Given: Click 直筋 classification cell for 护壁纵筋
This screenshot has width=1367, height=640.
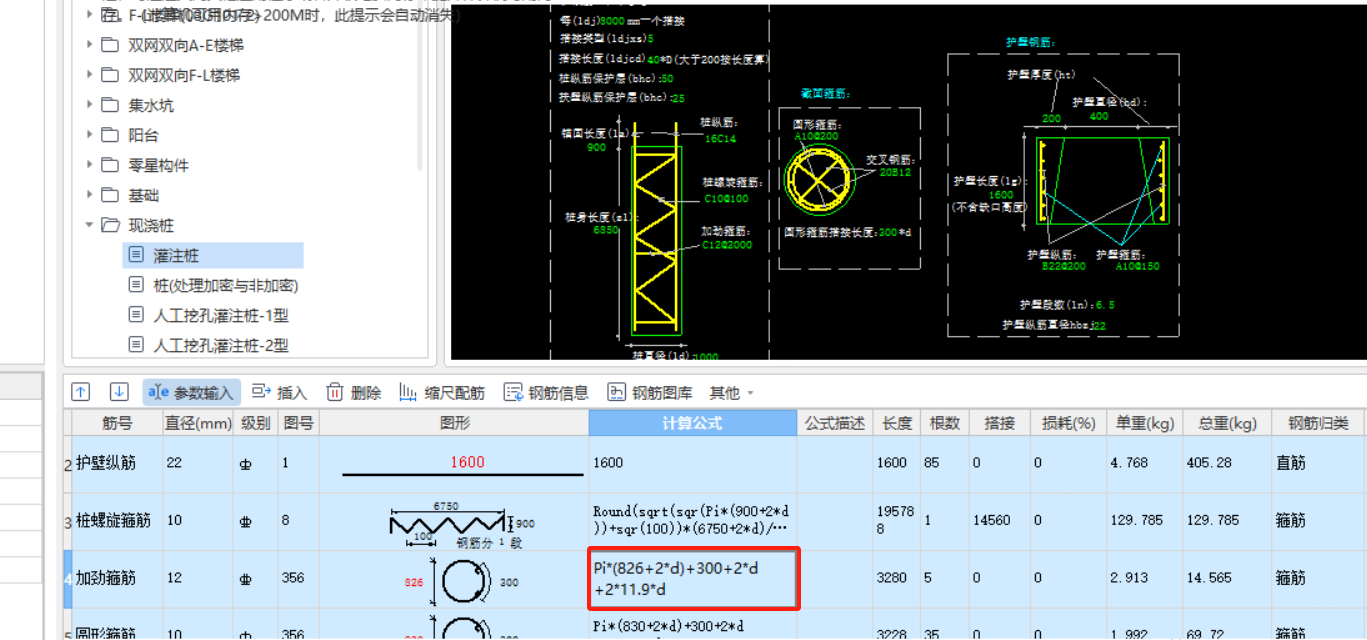Looking at the screenshot, I should click(x=1318, y=463).
